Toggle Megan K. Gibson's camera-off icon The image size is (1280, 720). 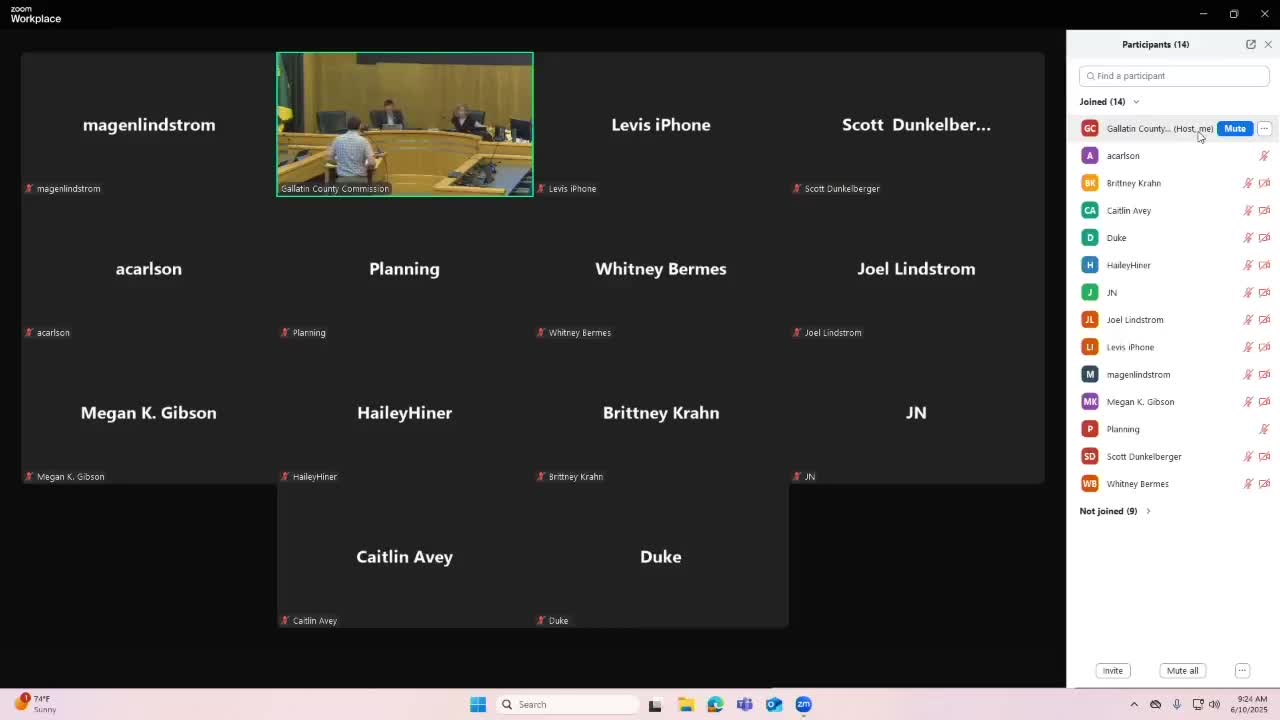pos(1264,402)
